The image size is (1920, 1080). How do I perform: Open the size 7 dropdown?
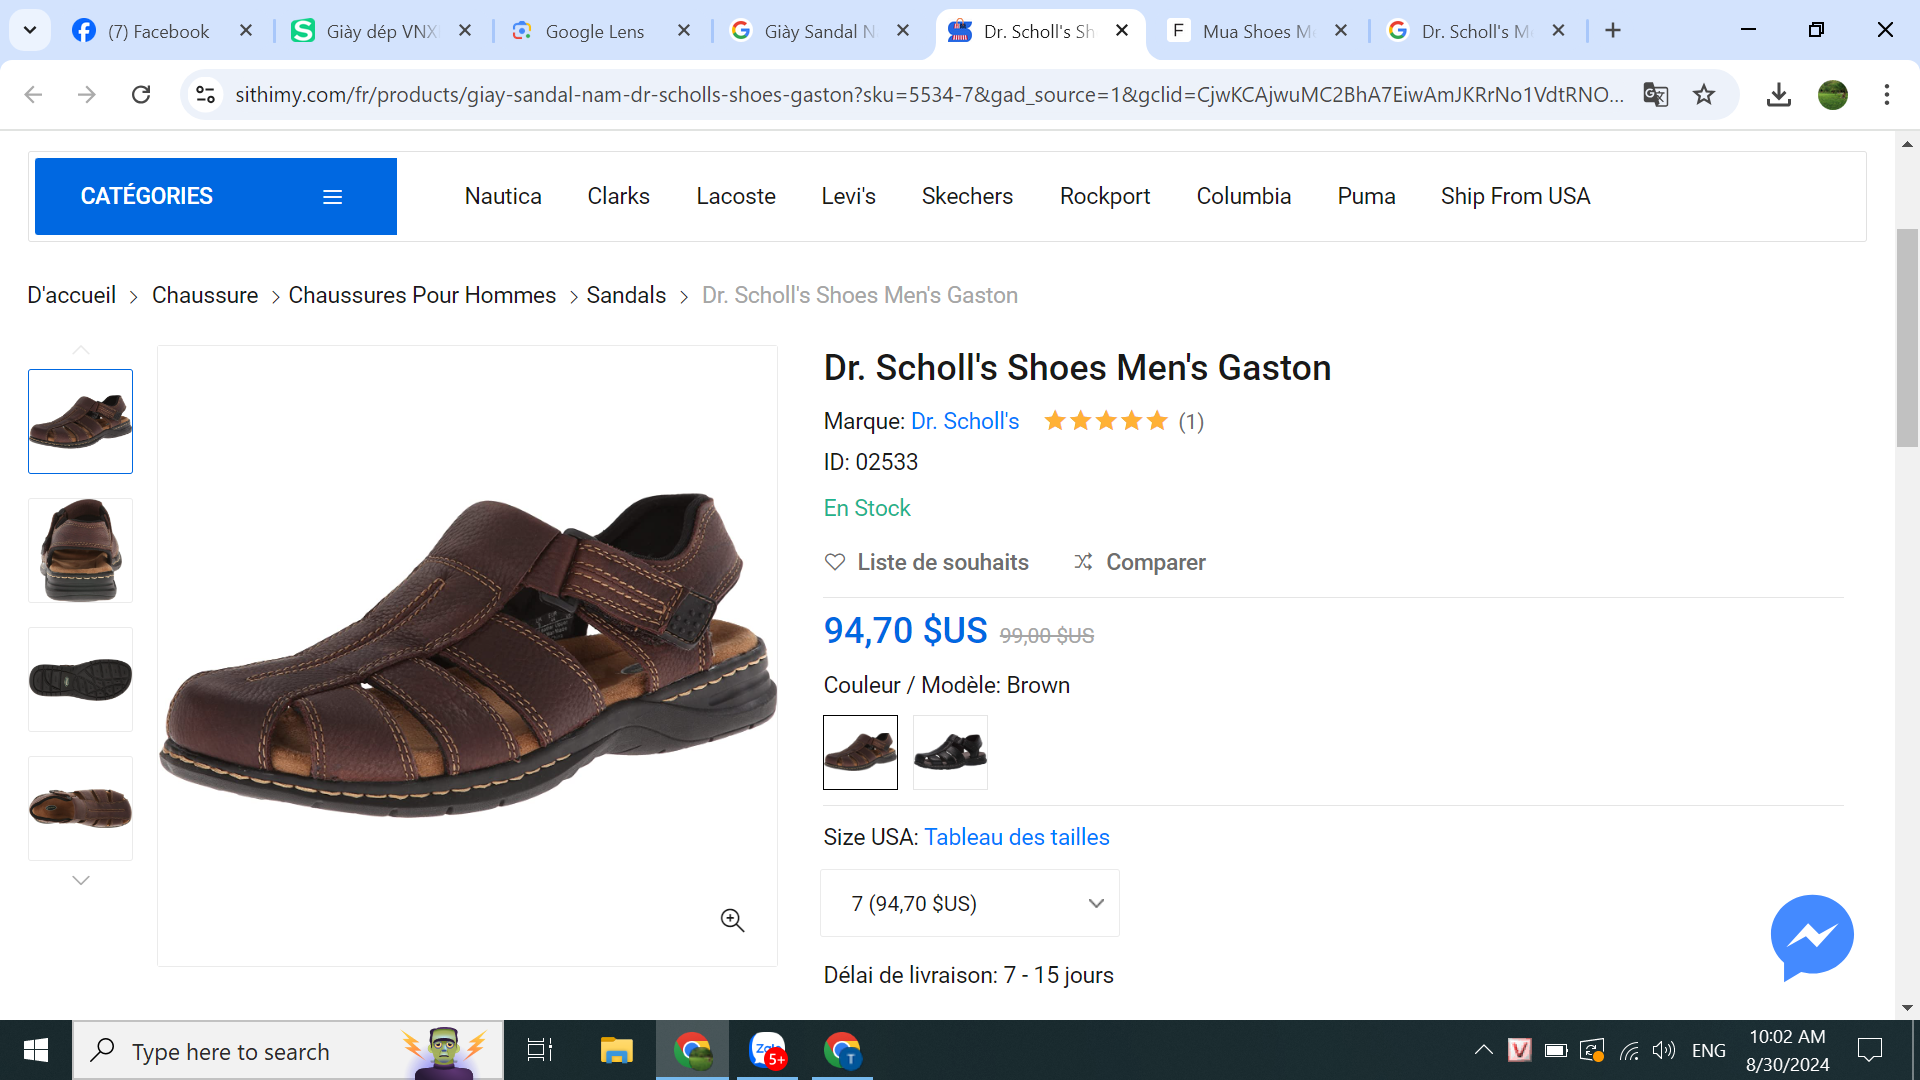969,903
